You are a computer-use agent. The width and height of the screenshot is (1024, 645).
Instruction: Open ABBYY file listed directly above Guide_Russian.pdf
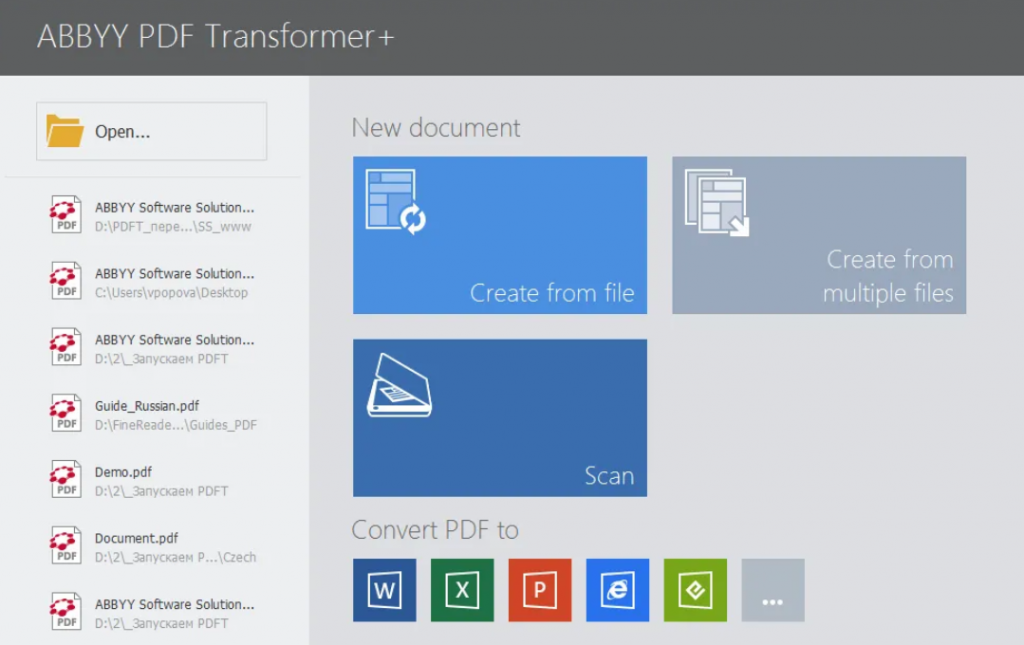pyautogui.click(x=174, y=340)
